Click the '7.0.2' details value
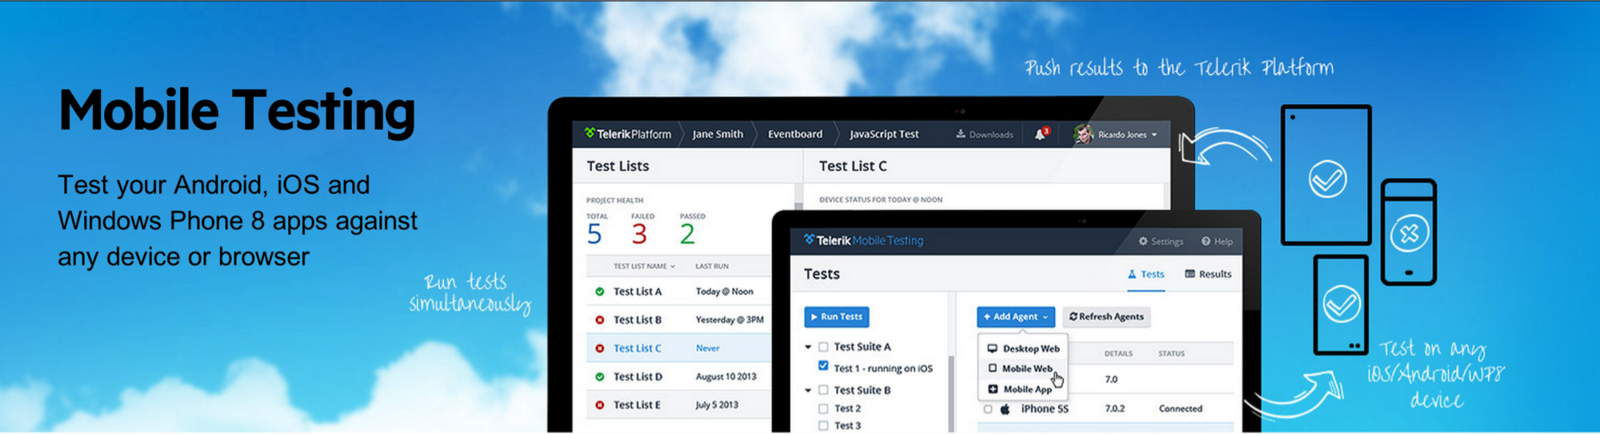Viewport: 1600px width, 434px height. click(1114, 409)
